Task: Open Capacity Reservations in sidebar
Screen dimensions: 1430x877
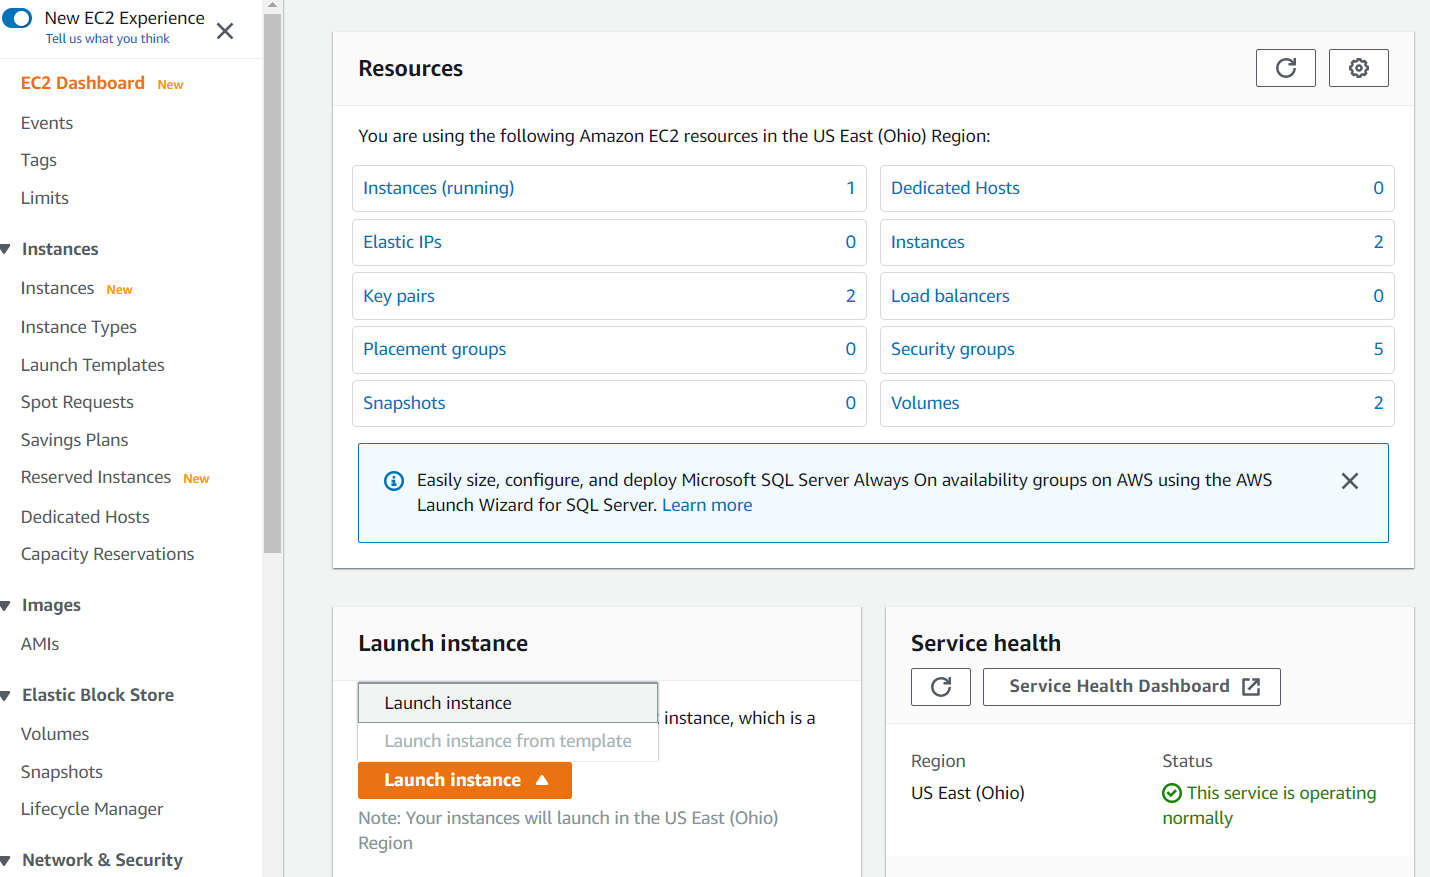Action: [x=108, y=554]
